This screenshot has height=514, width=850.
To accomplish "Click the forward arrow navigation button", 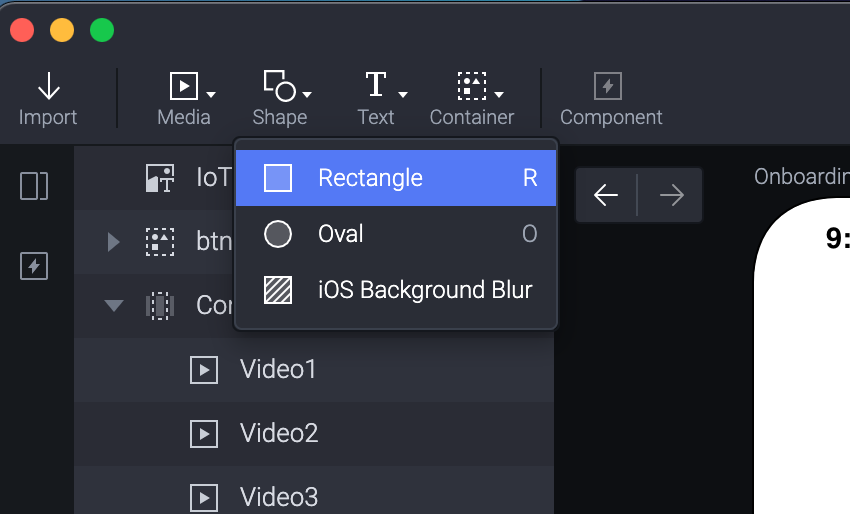I will click(x=671, y=195).
